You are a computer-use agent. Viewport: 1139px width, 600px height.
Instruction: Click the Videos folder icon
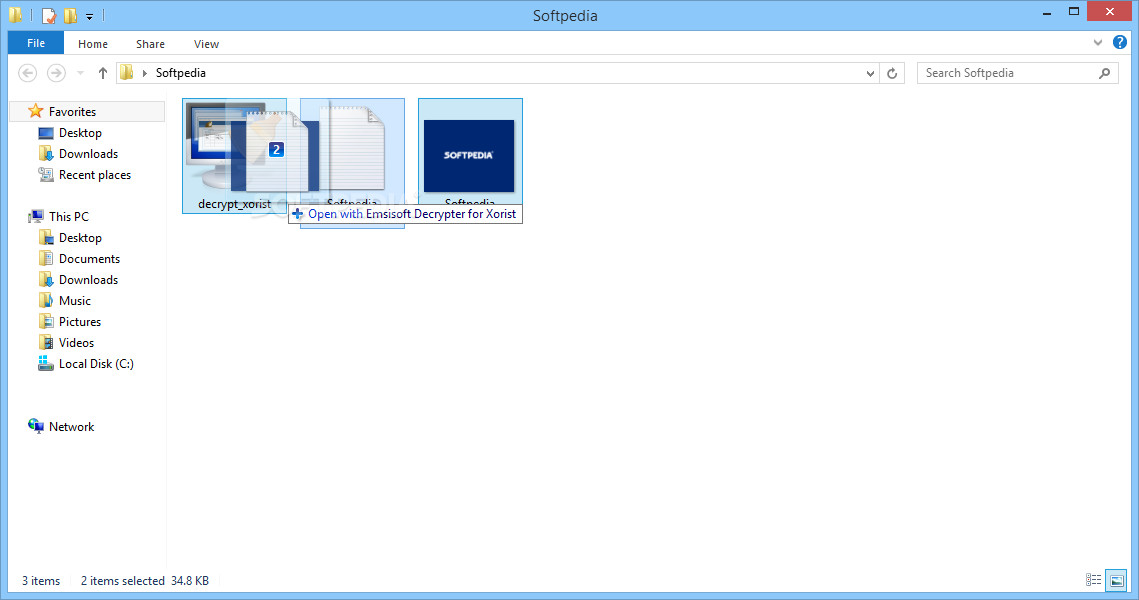(x=46, y=342)
